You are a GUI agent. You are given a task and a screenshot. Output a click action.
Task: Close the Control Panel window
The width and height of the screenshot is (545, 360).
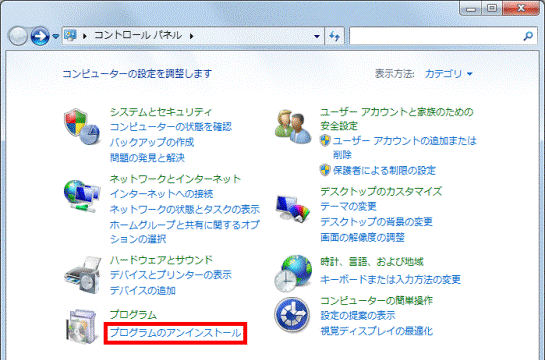pos(521,8)
